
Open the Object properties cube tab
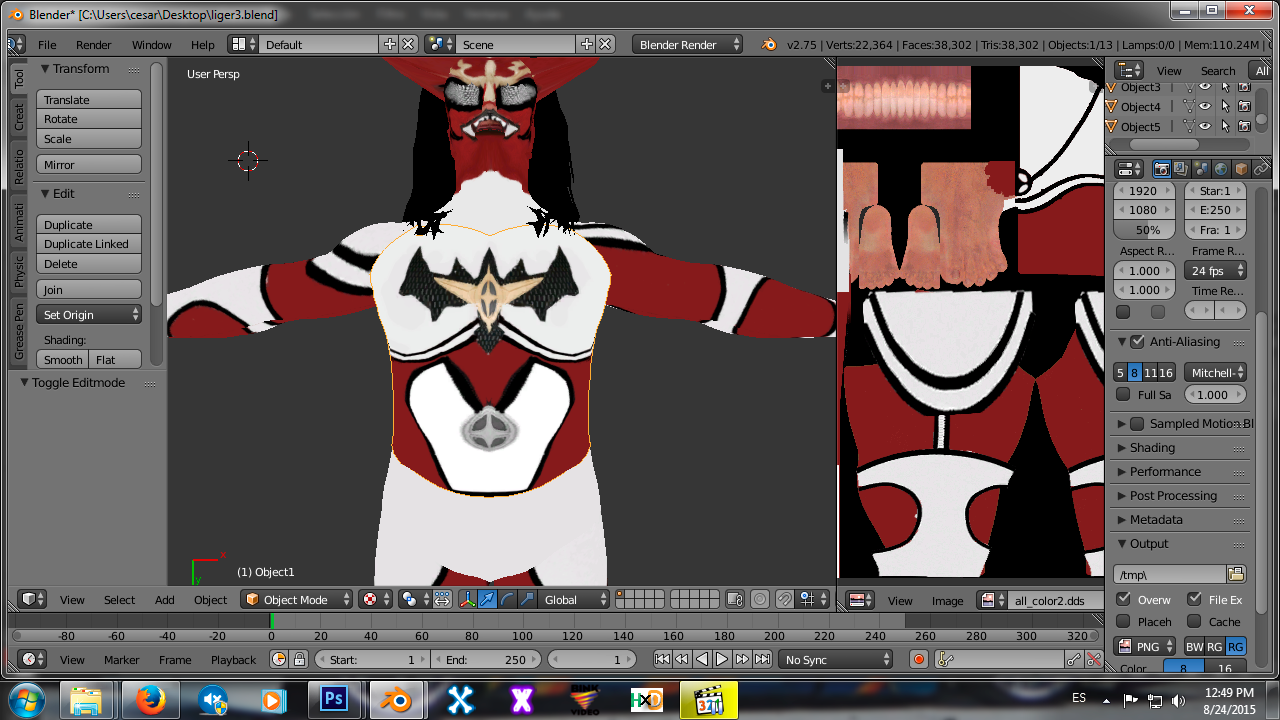tap(1241, 169)
